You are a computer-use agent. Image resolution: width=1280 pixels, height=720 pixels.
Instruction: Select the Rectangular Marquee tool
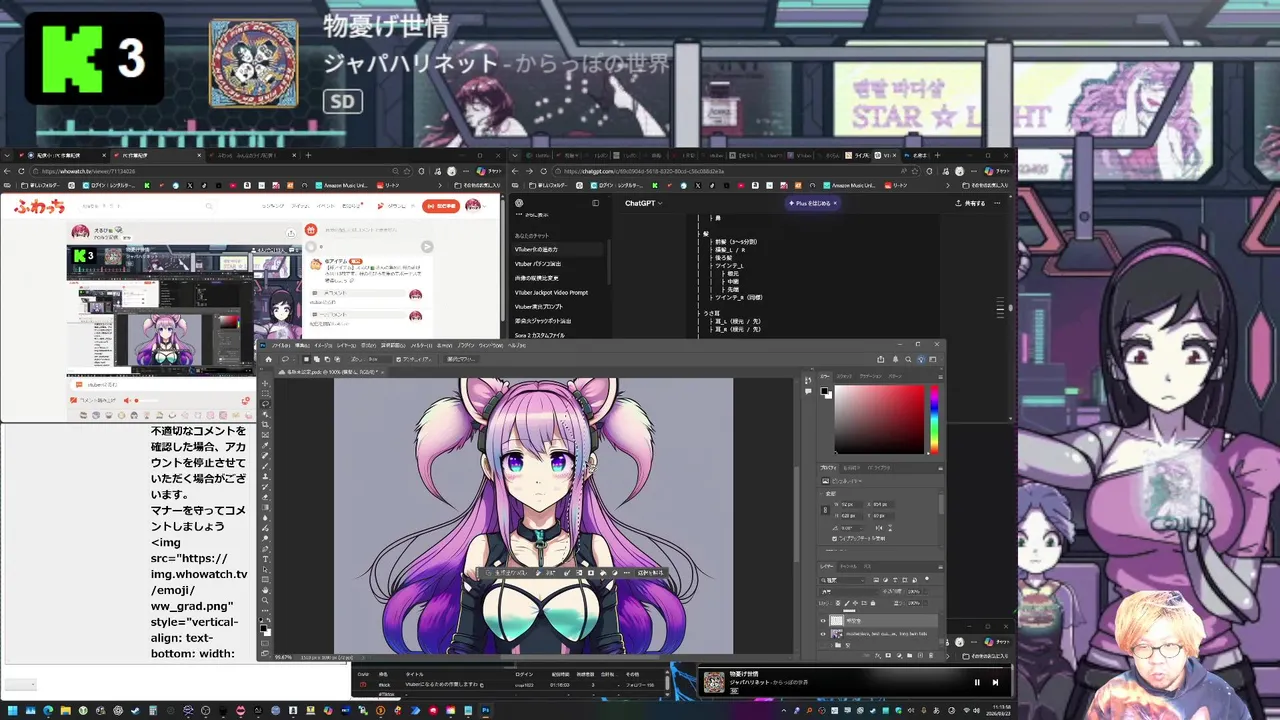(266, 393)
